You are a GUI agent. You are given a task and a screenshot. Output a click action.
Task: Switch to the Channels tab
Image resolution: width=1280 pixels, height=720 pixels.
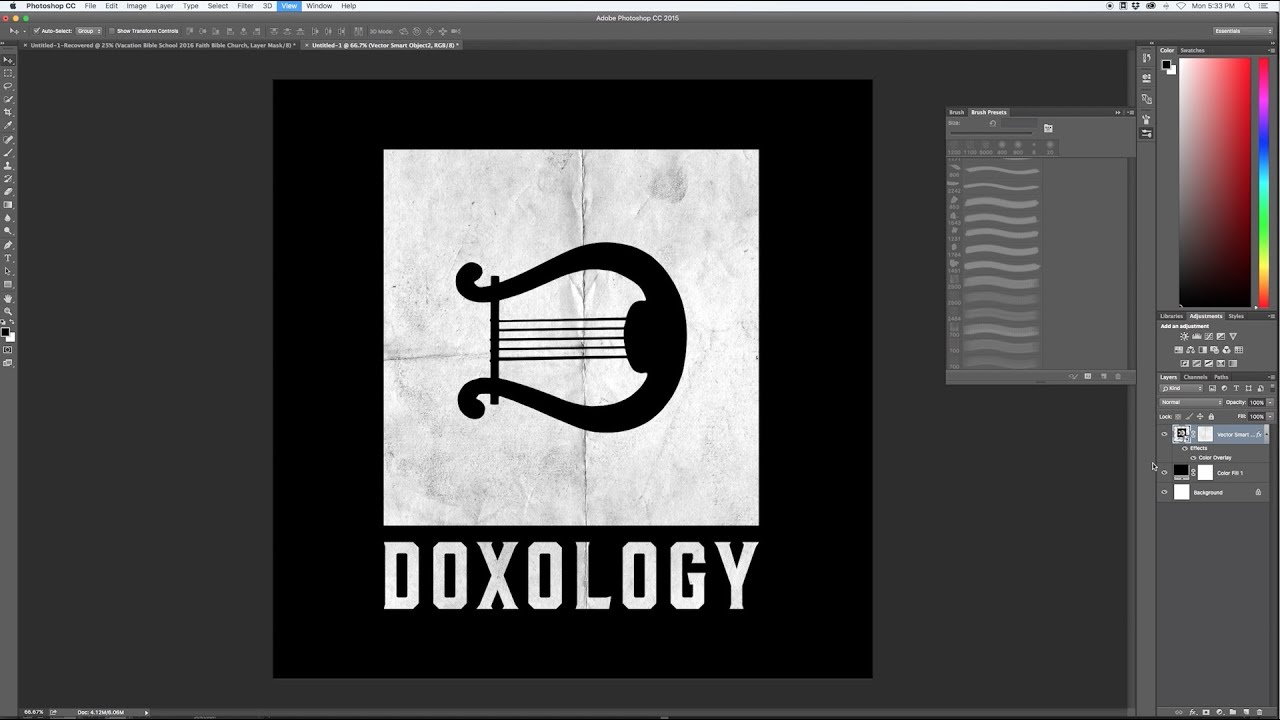coord(1196,377)
